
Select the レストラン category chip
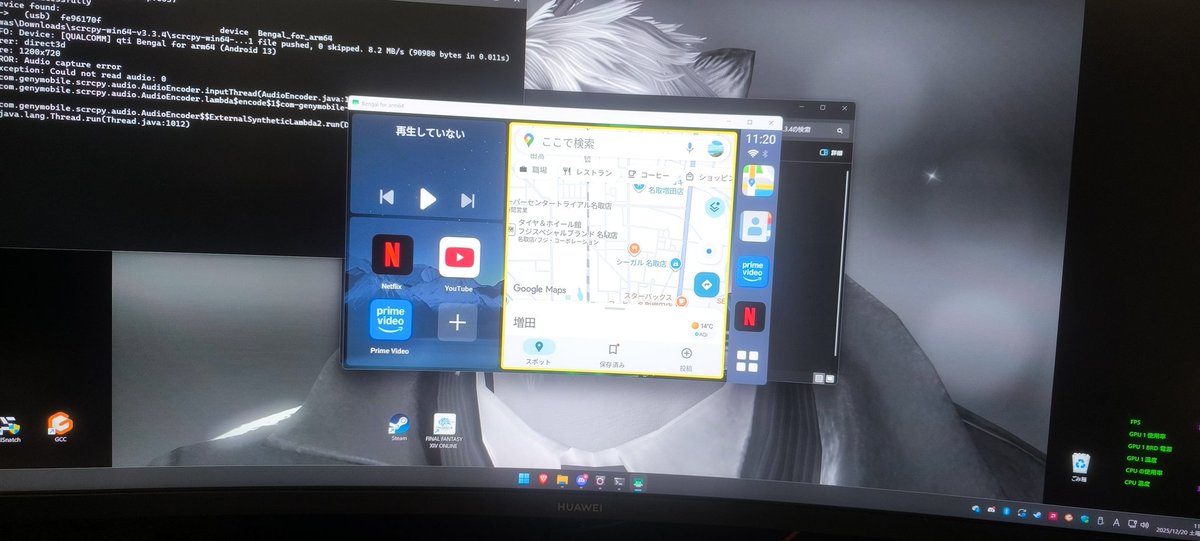coord(588,172)
